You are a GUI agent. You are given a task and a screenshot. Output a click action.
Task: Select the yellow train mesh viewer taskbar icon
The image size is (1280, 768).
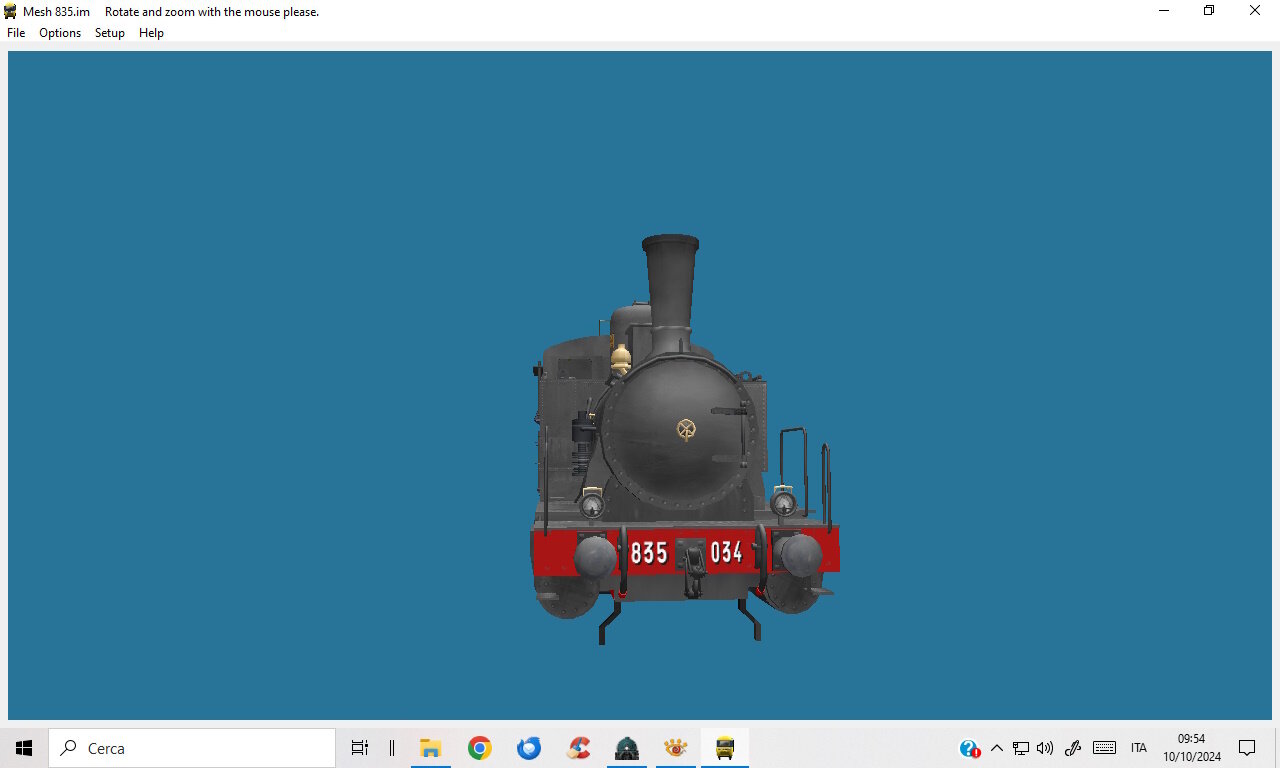pos(725,748)
